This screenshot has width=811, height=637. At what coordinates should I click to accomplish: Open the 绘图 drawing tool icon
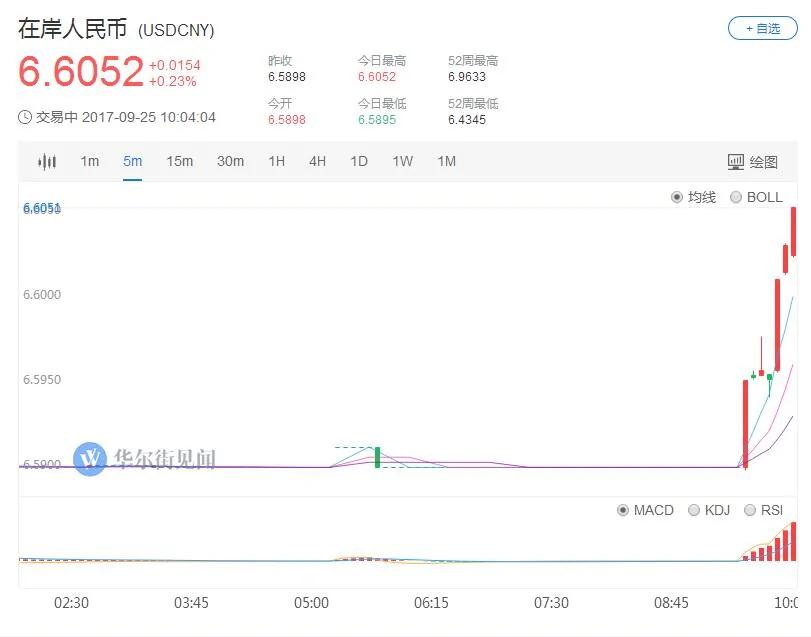pos(735,162)
